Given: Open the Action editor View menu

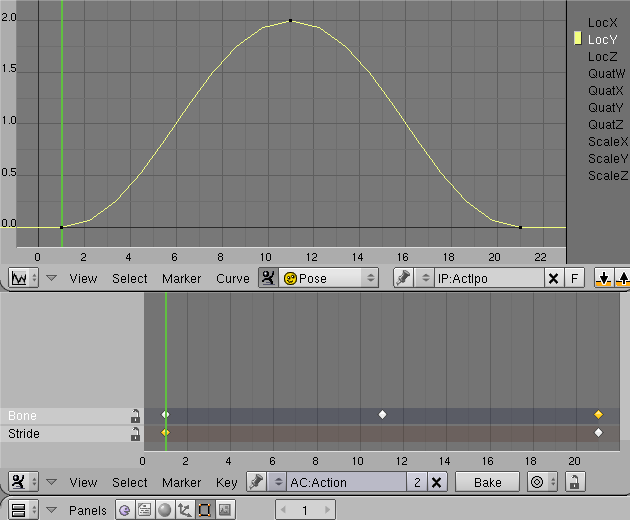Looking at the screenshot, I should [x=83, y=482].
